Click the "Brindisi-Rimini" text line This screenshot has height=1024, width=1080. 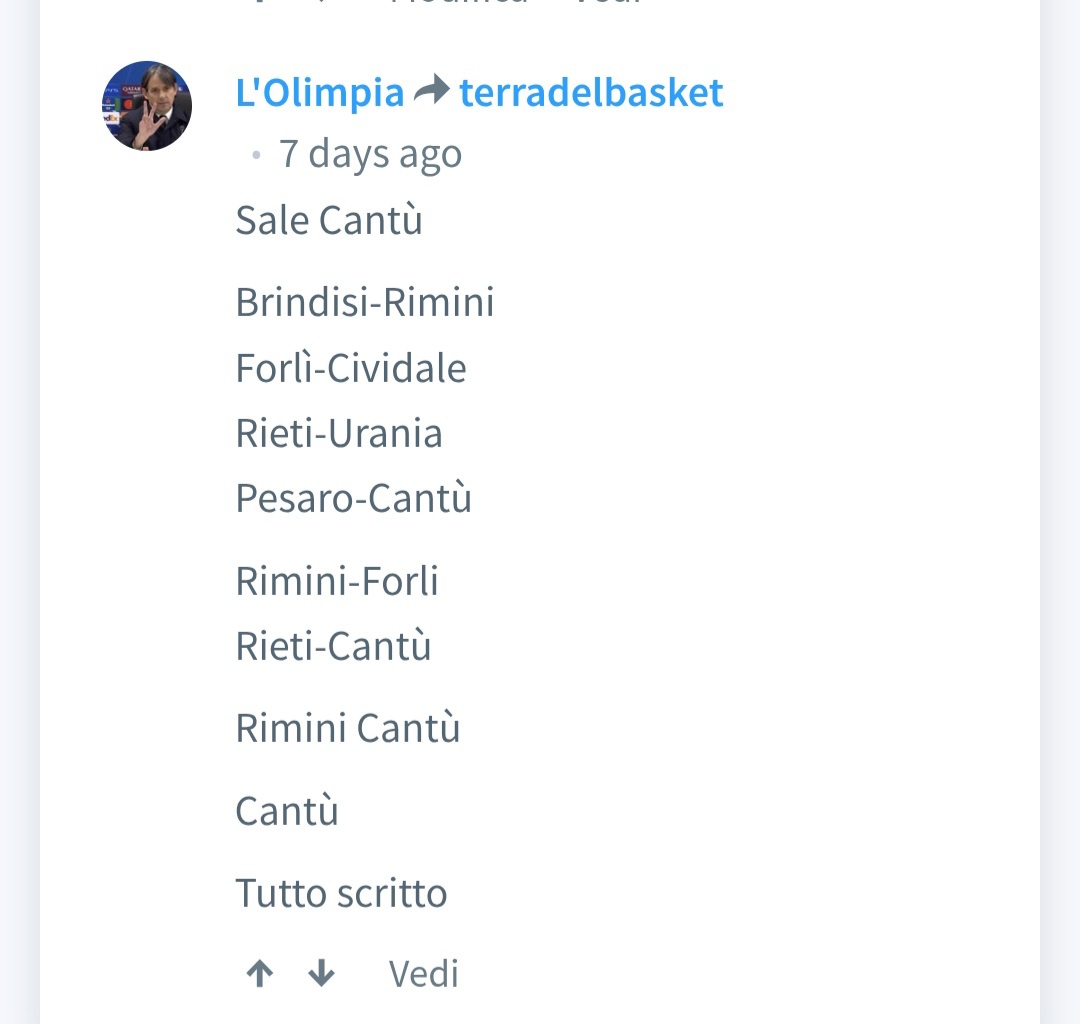pos(365,302)
